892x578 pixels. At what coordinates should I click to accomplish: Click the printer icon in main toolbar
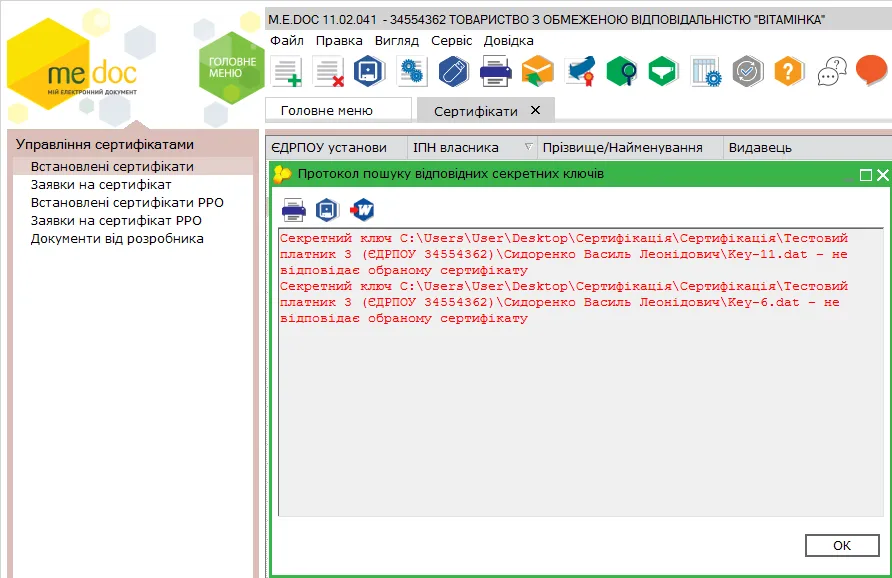point(495,72)
